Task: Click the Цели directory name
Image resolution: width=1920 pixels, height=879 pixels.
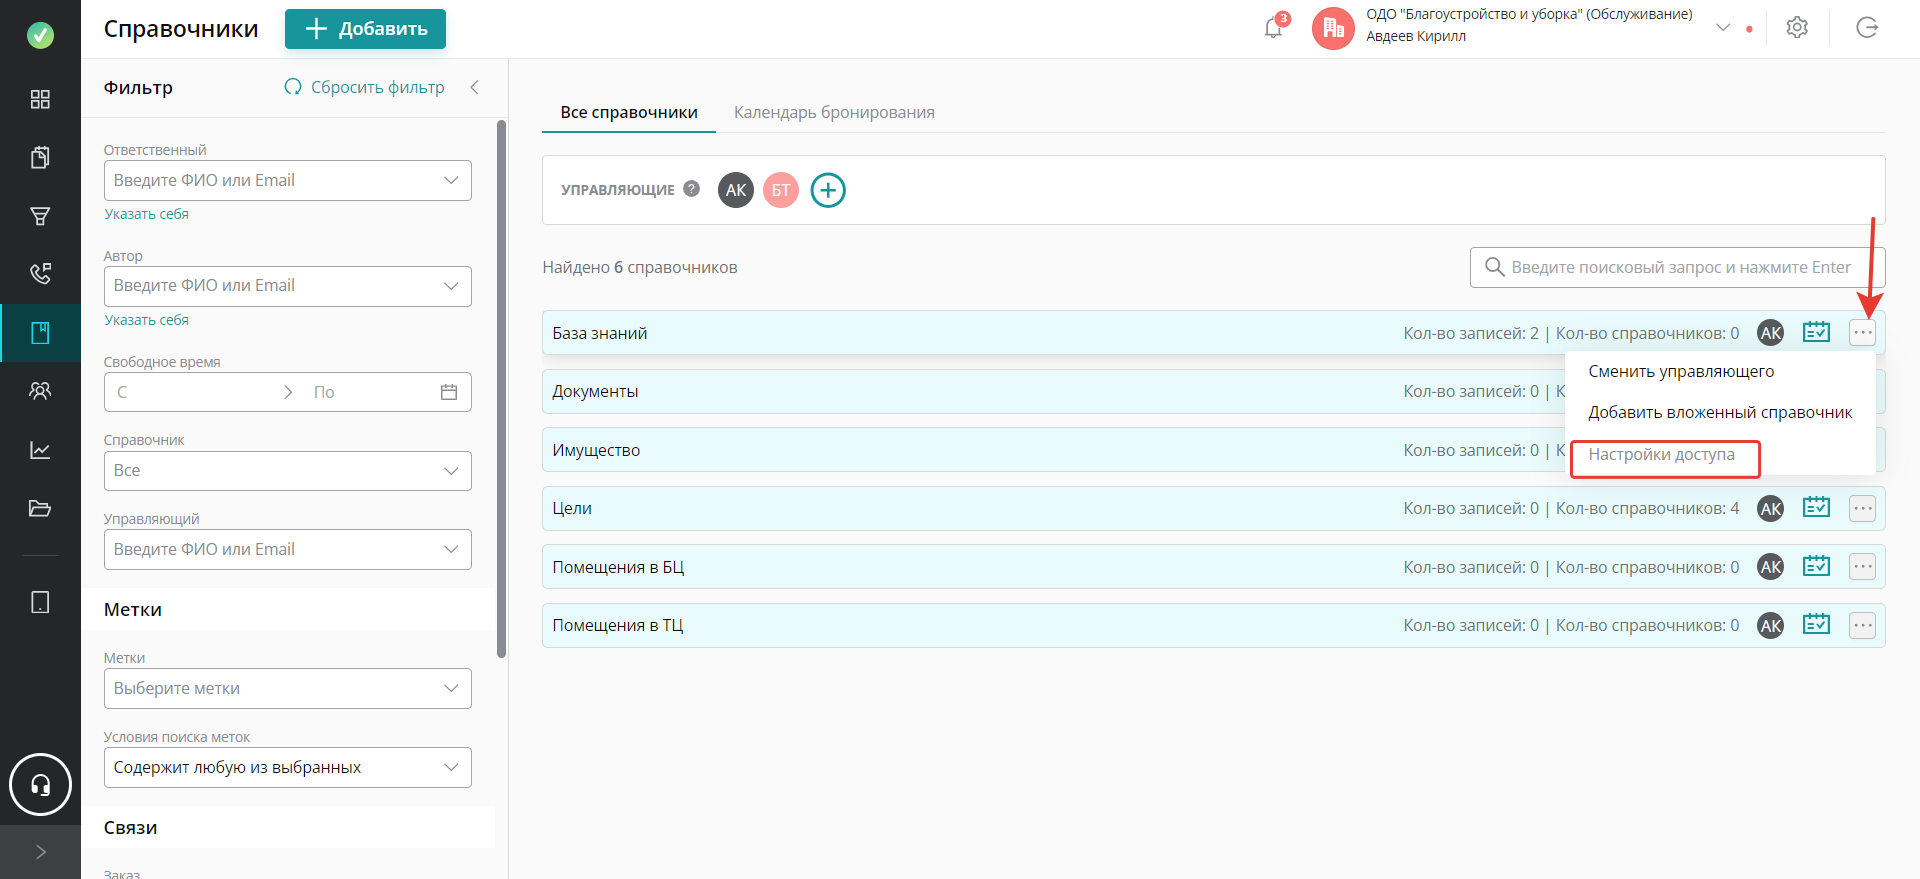Action: click(572, 508)
